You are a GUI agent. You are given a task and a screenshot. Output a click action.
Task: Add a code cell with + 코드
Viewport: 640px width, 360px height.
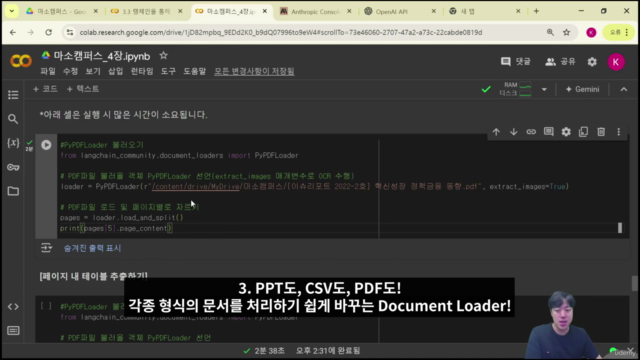[x=45, y=89]
